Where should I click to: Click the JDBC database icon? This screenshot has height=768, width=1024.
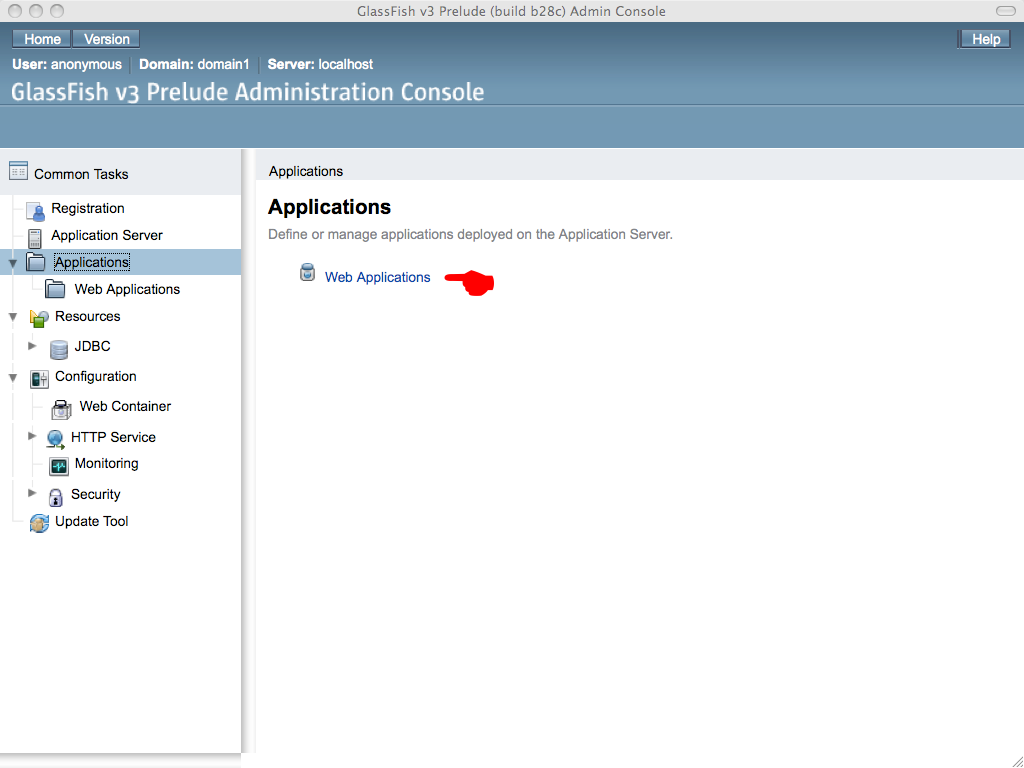point(59,349)
